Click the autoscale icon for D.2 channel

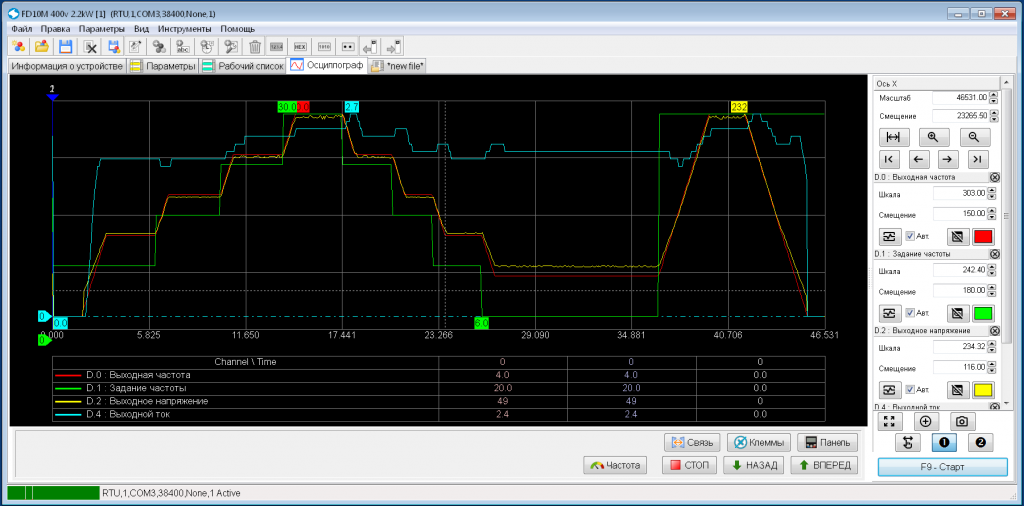coord(889,390)
